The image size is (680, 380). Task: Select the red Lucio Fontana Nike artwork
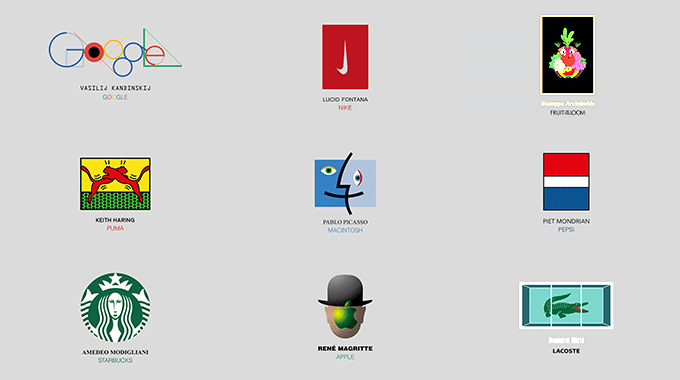click(x=345, y=57)
